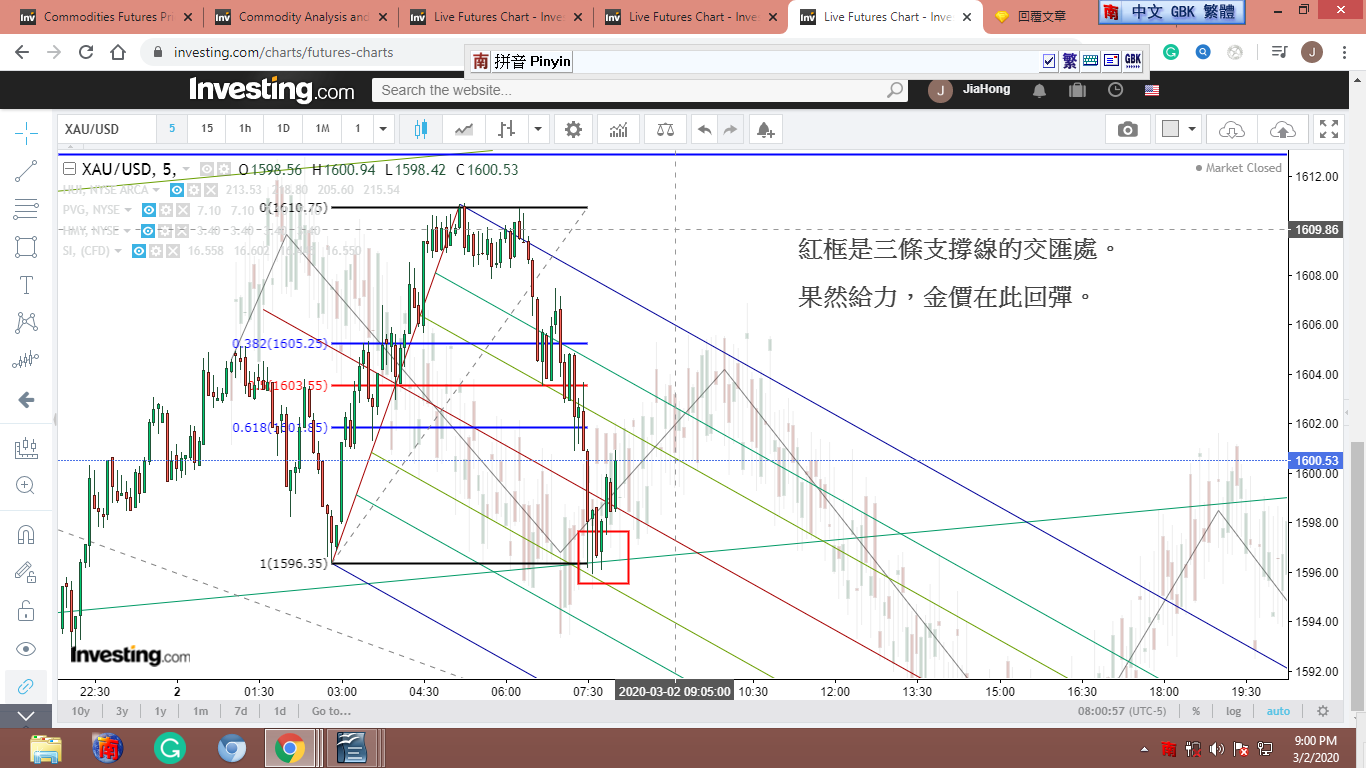The width and height of the screenshot is (1366, 768).
Task: Select the trend line drawing tool
Action: (26, 171)
